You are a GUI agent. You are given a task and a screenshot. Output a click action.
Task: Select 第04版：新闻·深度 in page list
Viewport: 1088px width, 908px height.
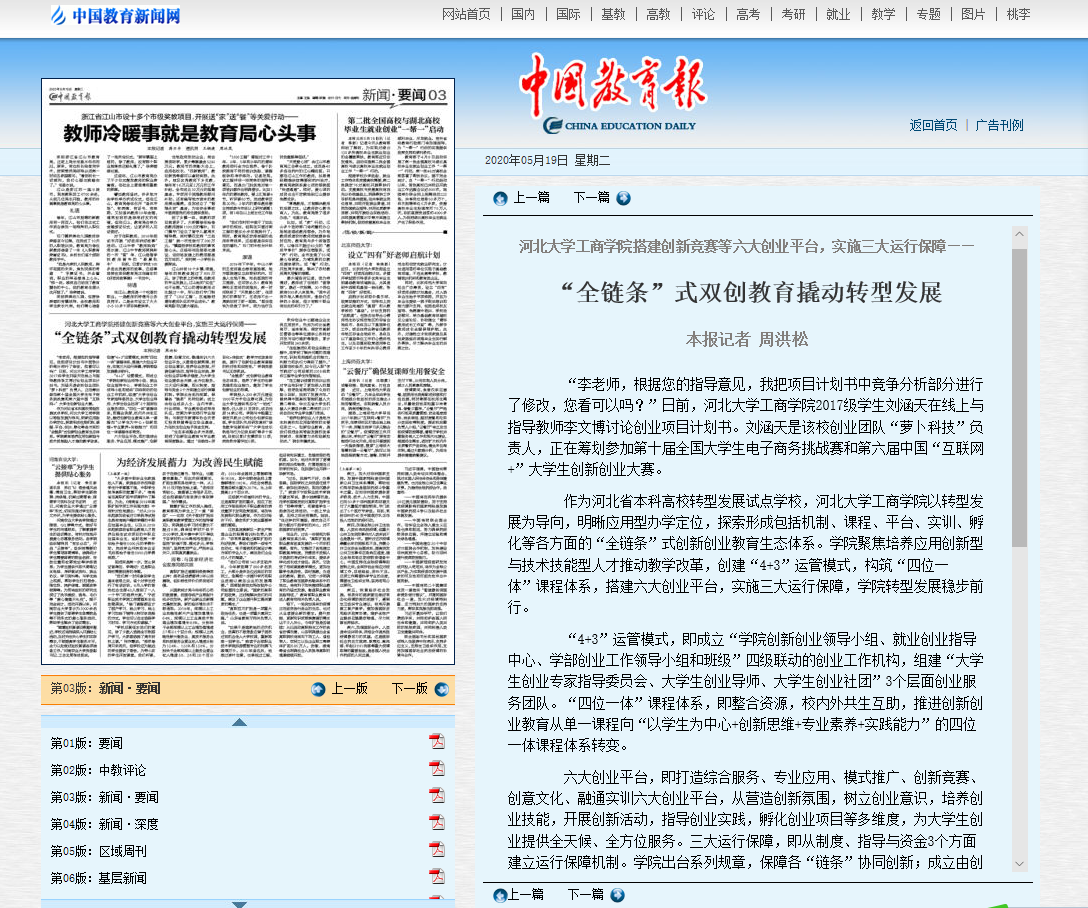click(x=105, y=825)
